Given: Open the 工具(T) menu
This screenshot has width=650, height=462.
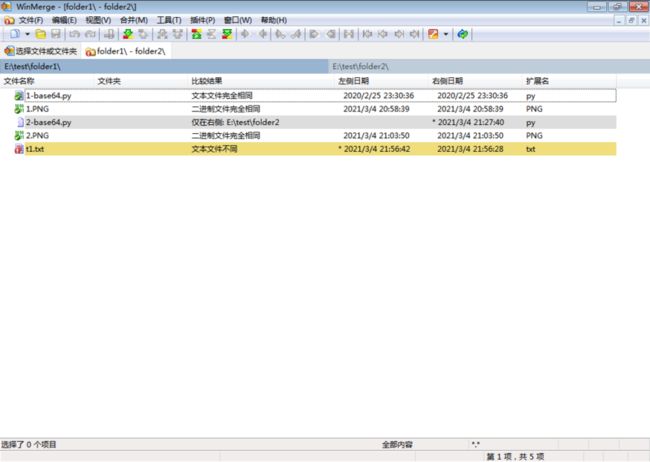Looking at the screenshot, I should tap(169, 20).
